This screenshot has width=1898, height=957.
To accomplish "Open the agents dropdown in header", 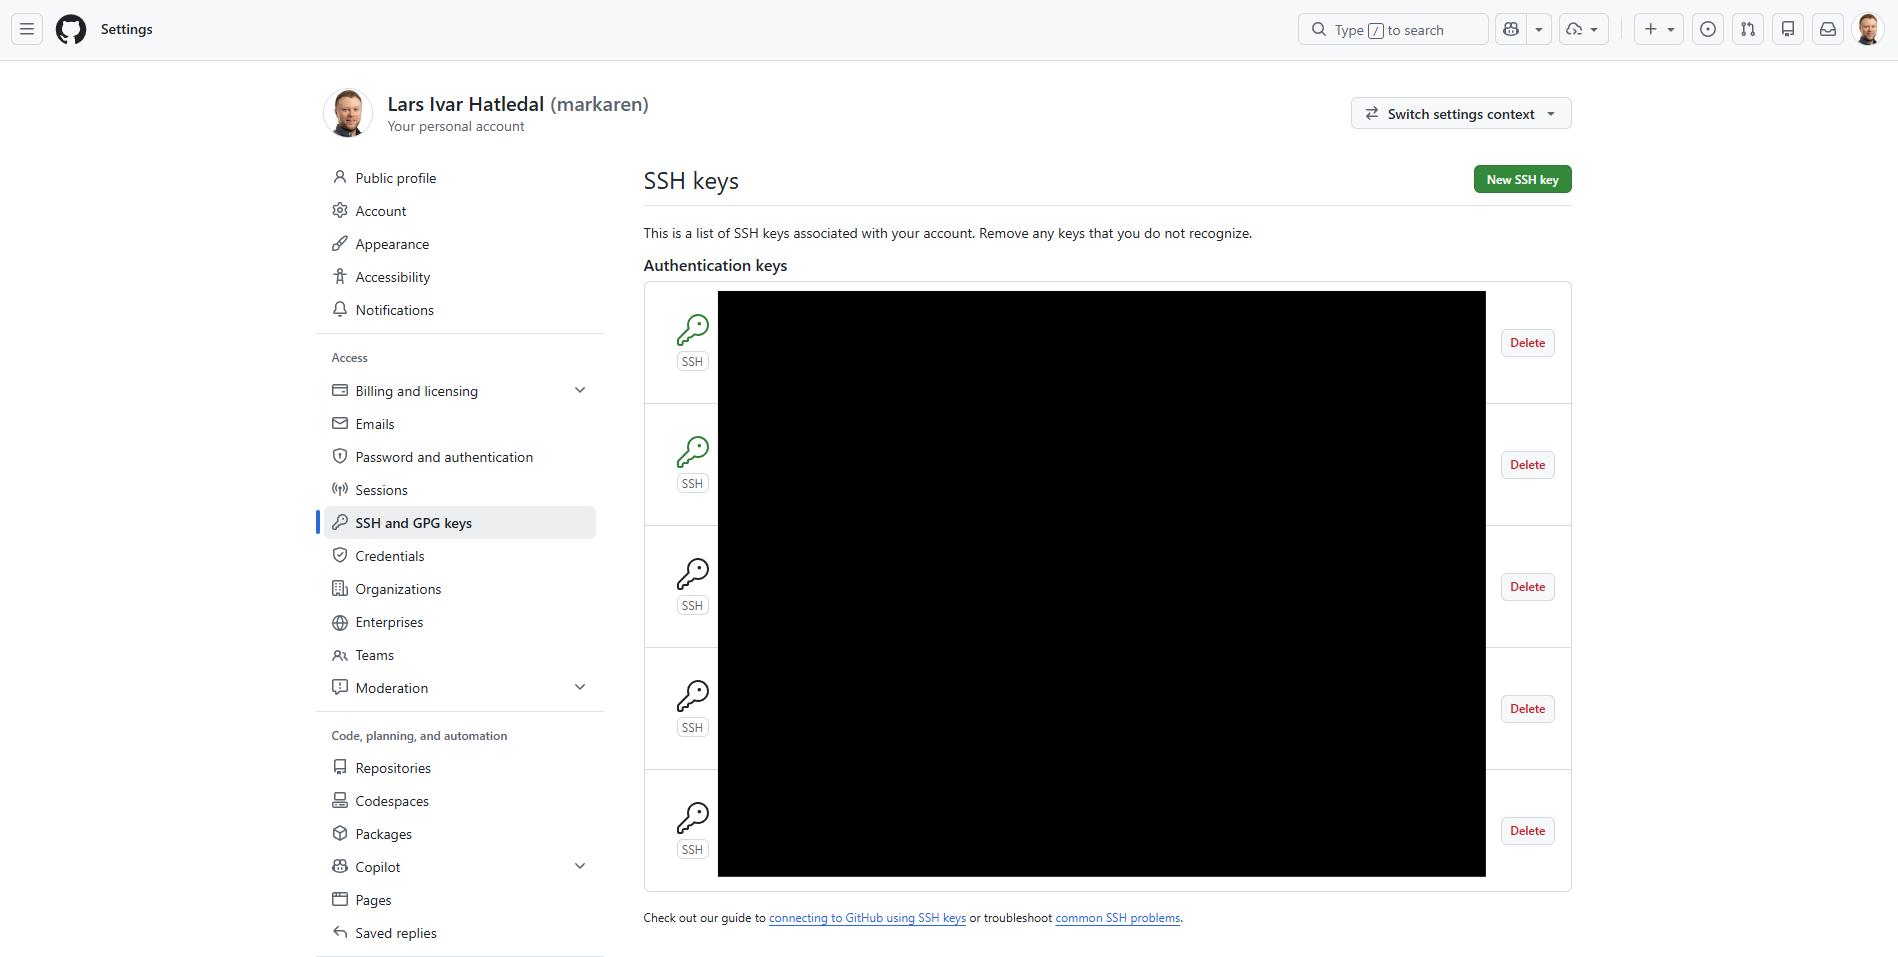I will pyautogui.click(x=1583, y=29).
